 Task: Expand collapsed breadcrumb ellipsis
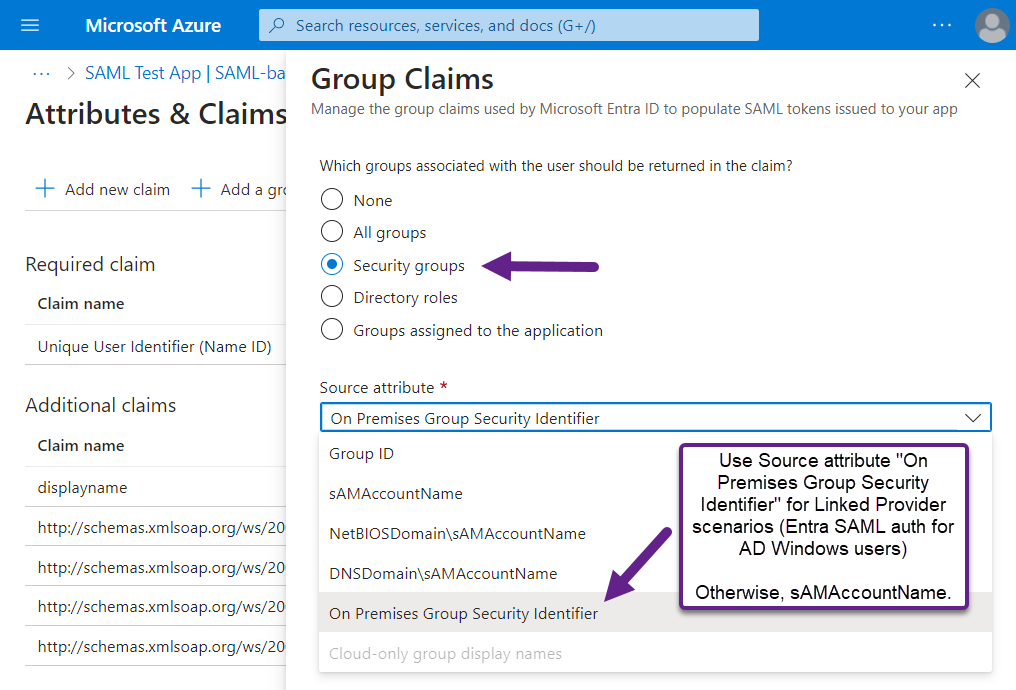tap(41, 73)
